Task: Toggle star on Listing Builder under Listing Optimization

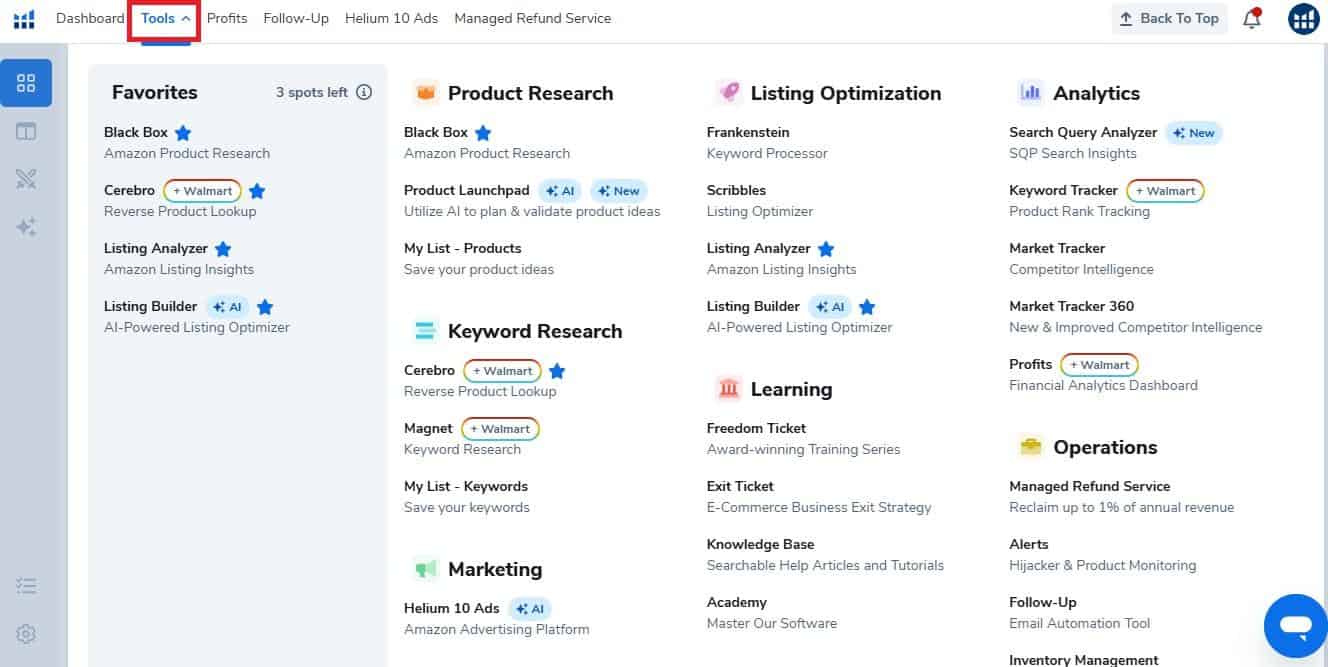Action: point(867,307)
